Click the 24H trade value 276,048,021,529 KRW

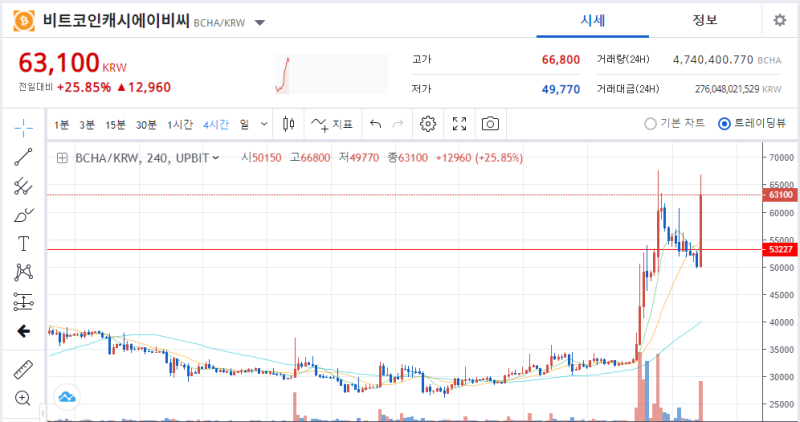[738, 89]
